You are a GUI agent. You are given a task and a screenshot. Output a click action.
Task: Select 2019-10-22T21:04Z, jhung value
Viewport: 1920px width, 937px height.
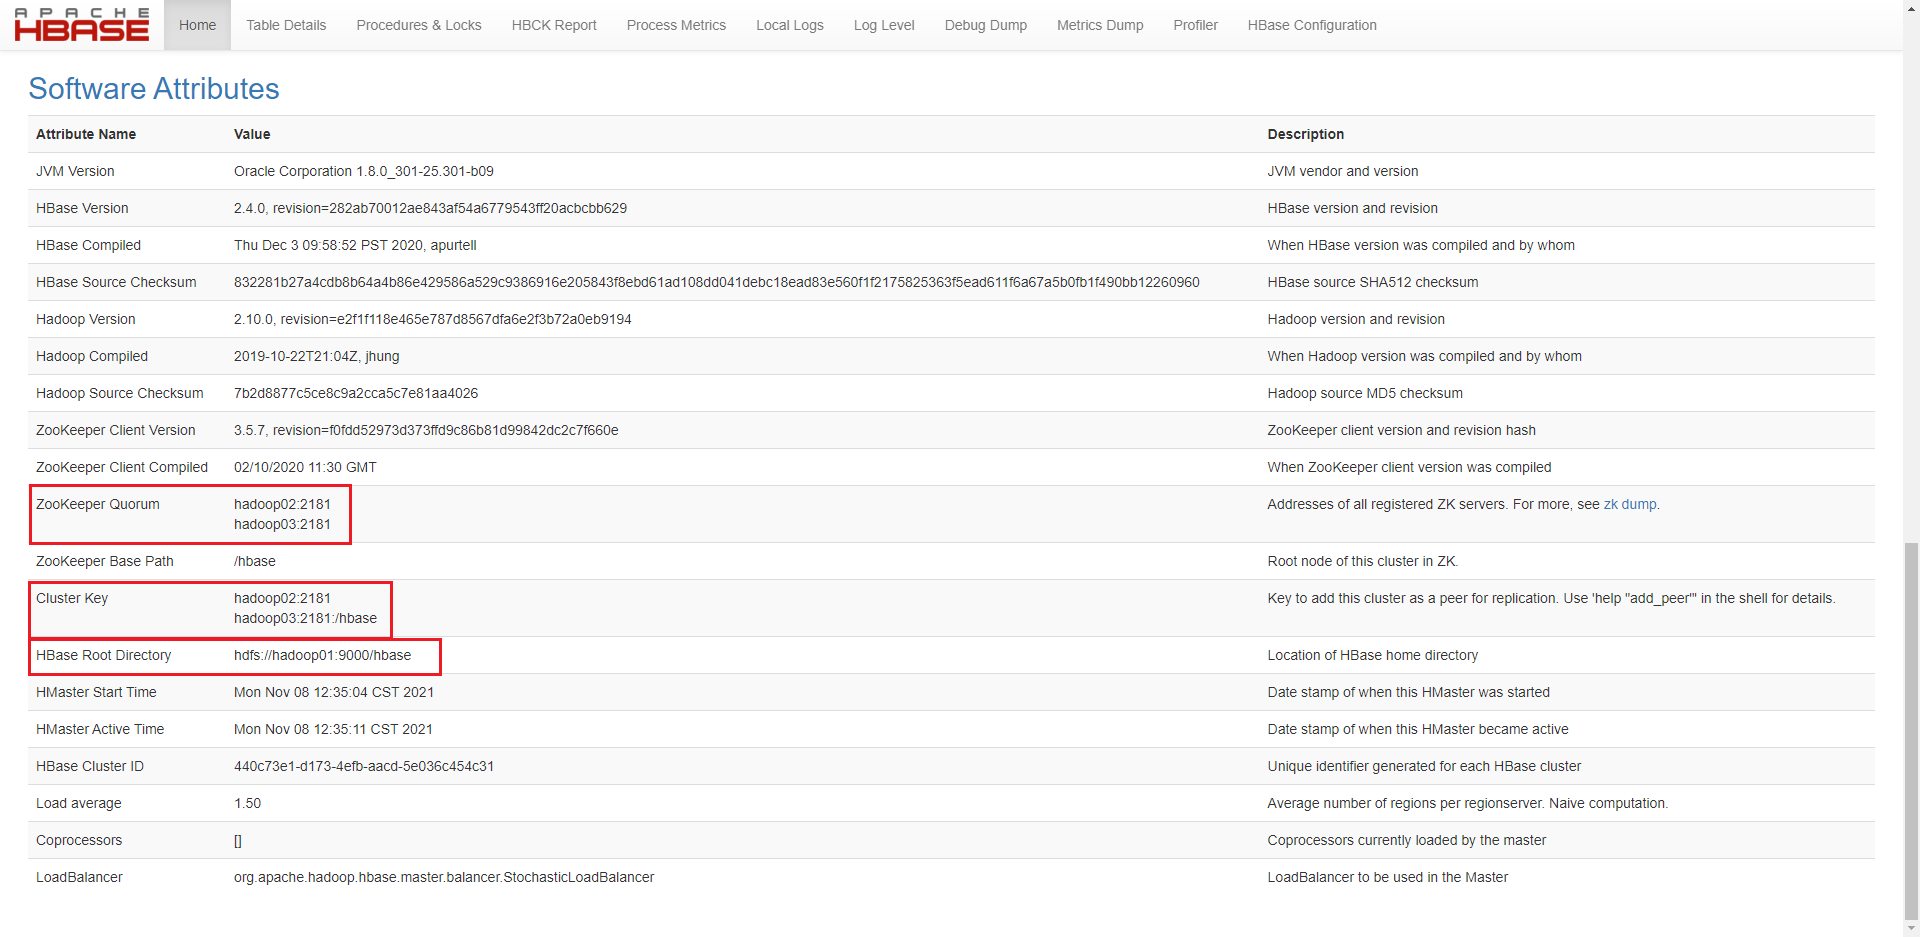[316, 356]
